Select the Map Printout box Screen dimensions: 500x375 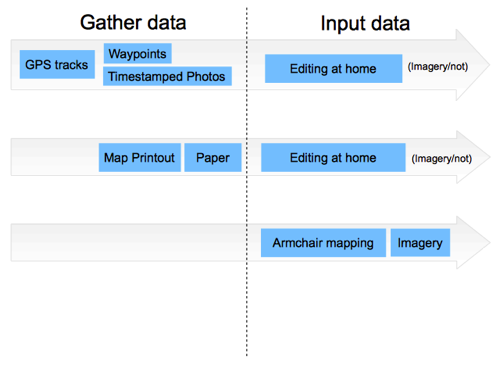pyautogui.click(x=140, y=157)
